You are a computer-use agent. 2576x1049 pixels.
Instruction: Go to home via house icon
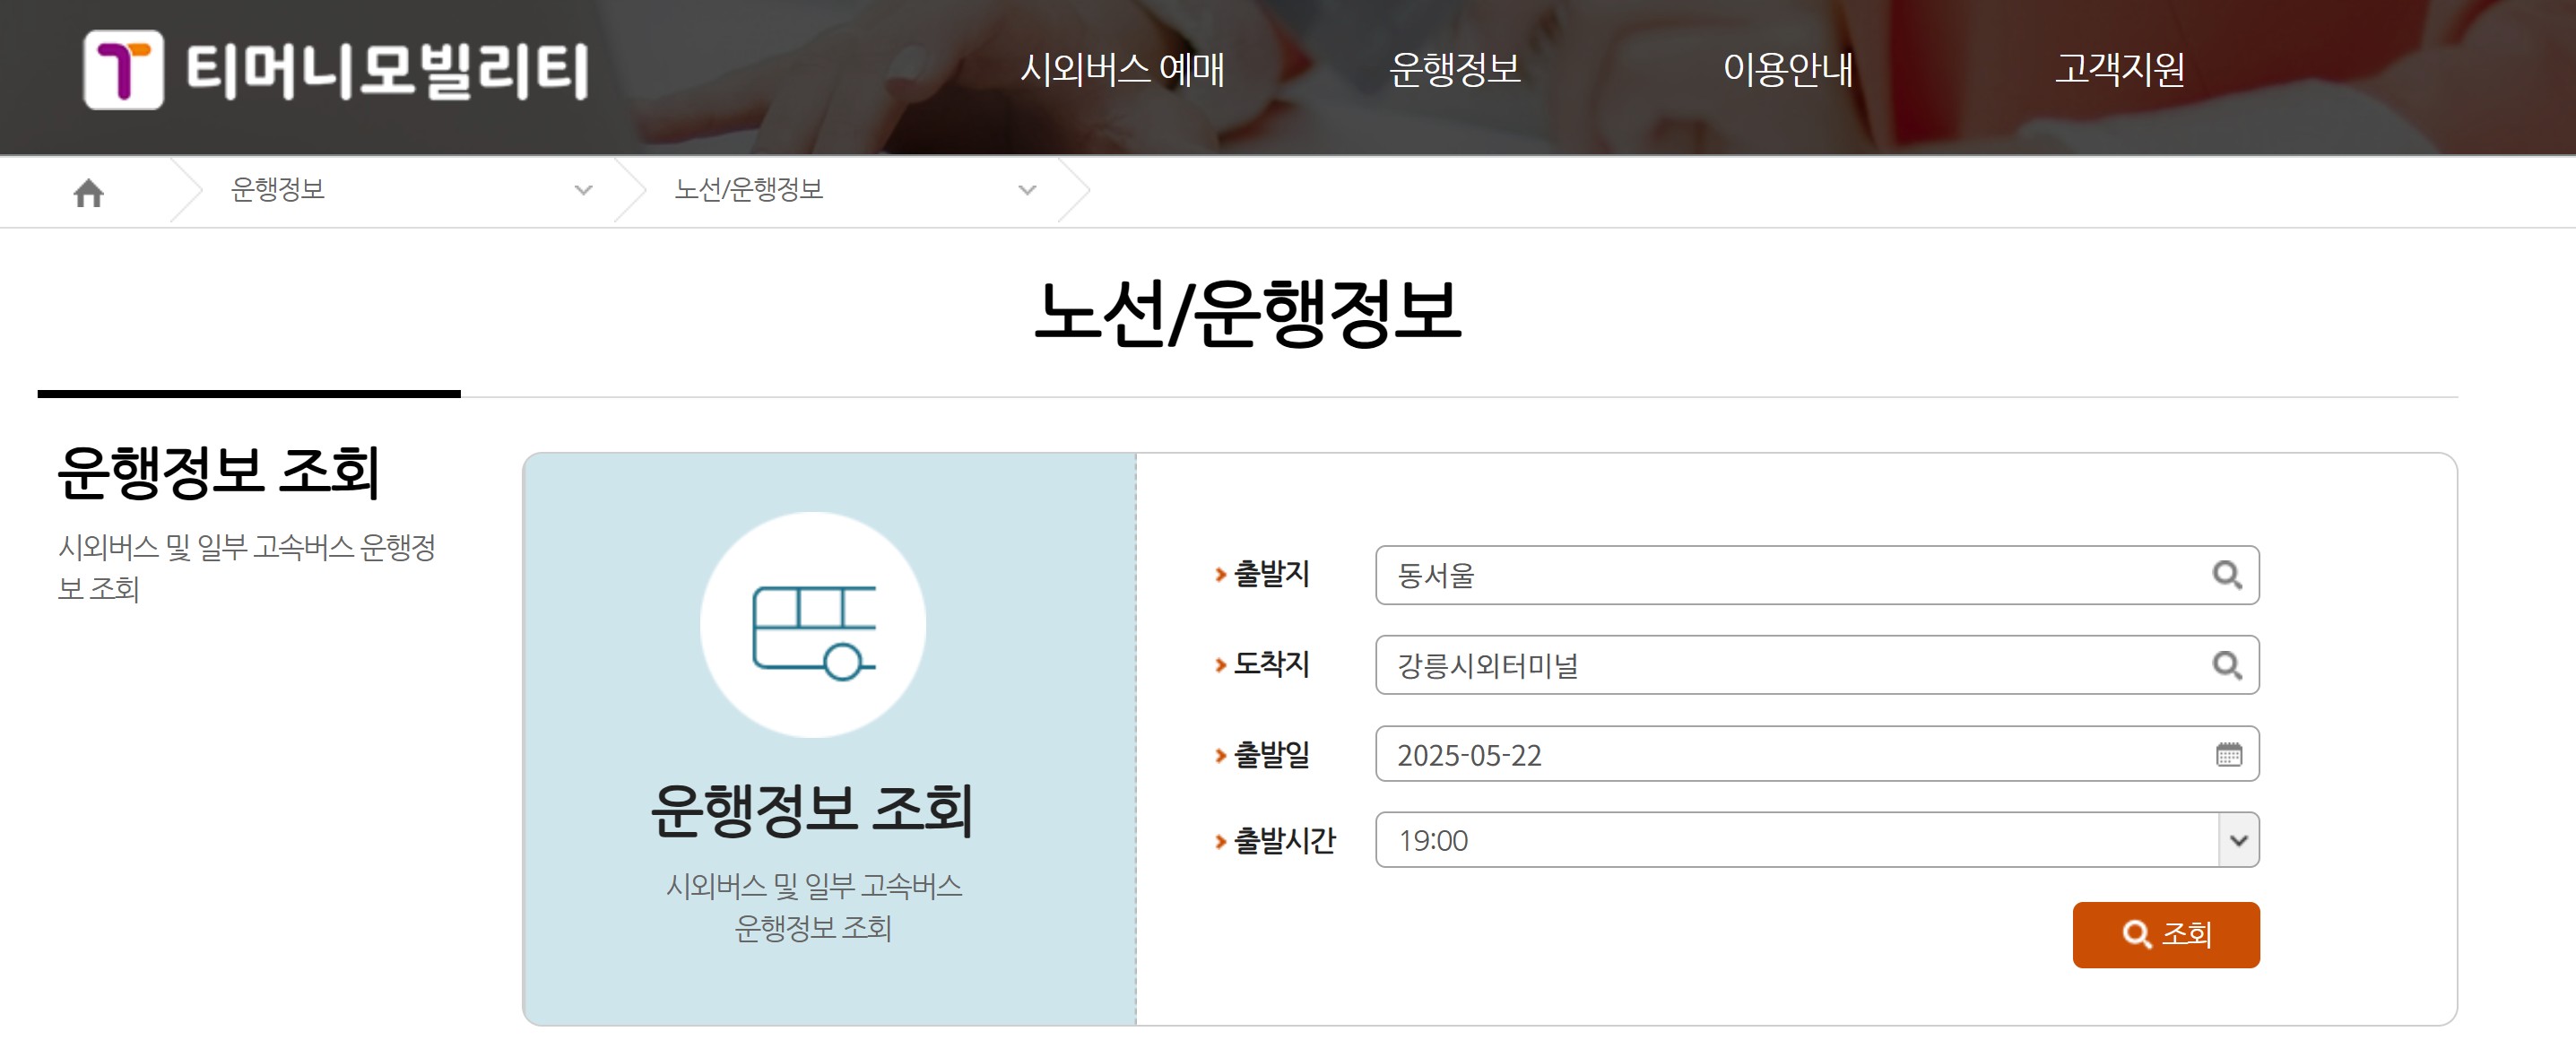(x=89, y=192)
